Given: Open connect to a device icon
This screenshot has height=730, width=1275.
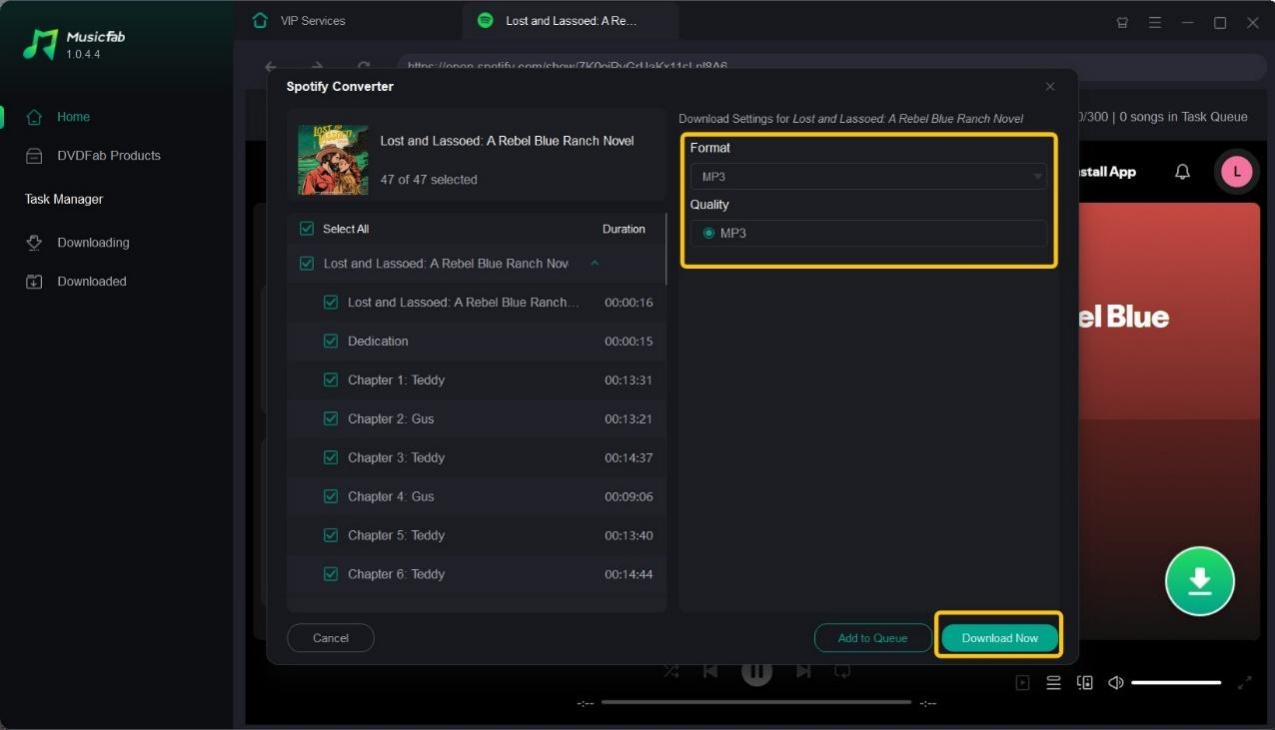Looking at the screenshot, I should (x=1085, y=683).
